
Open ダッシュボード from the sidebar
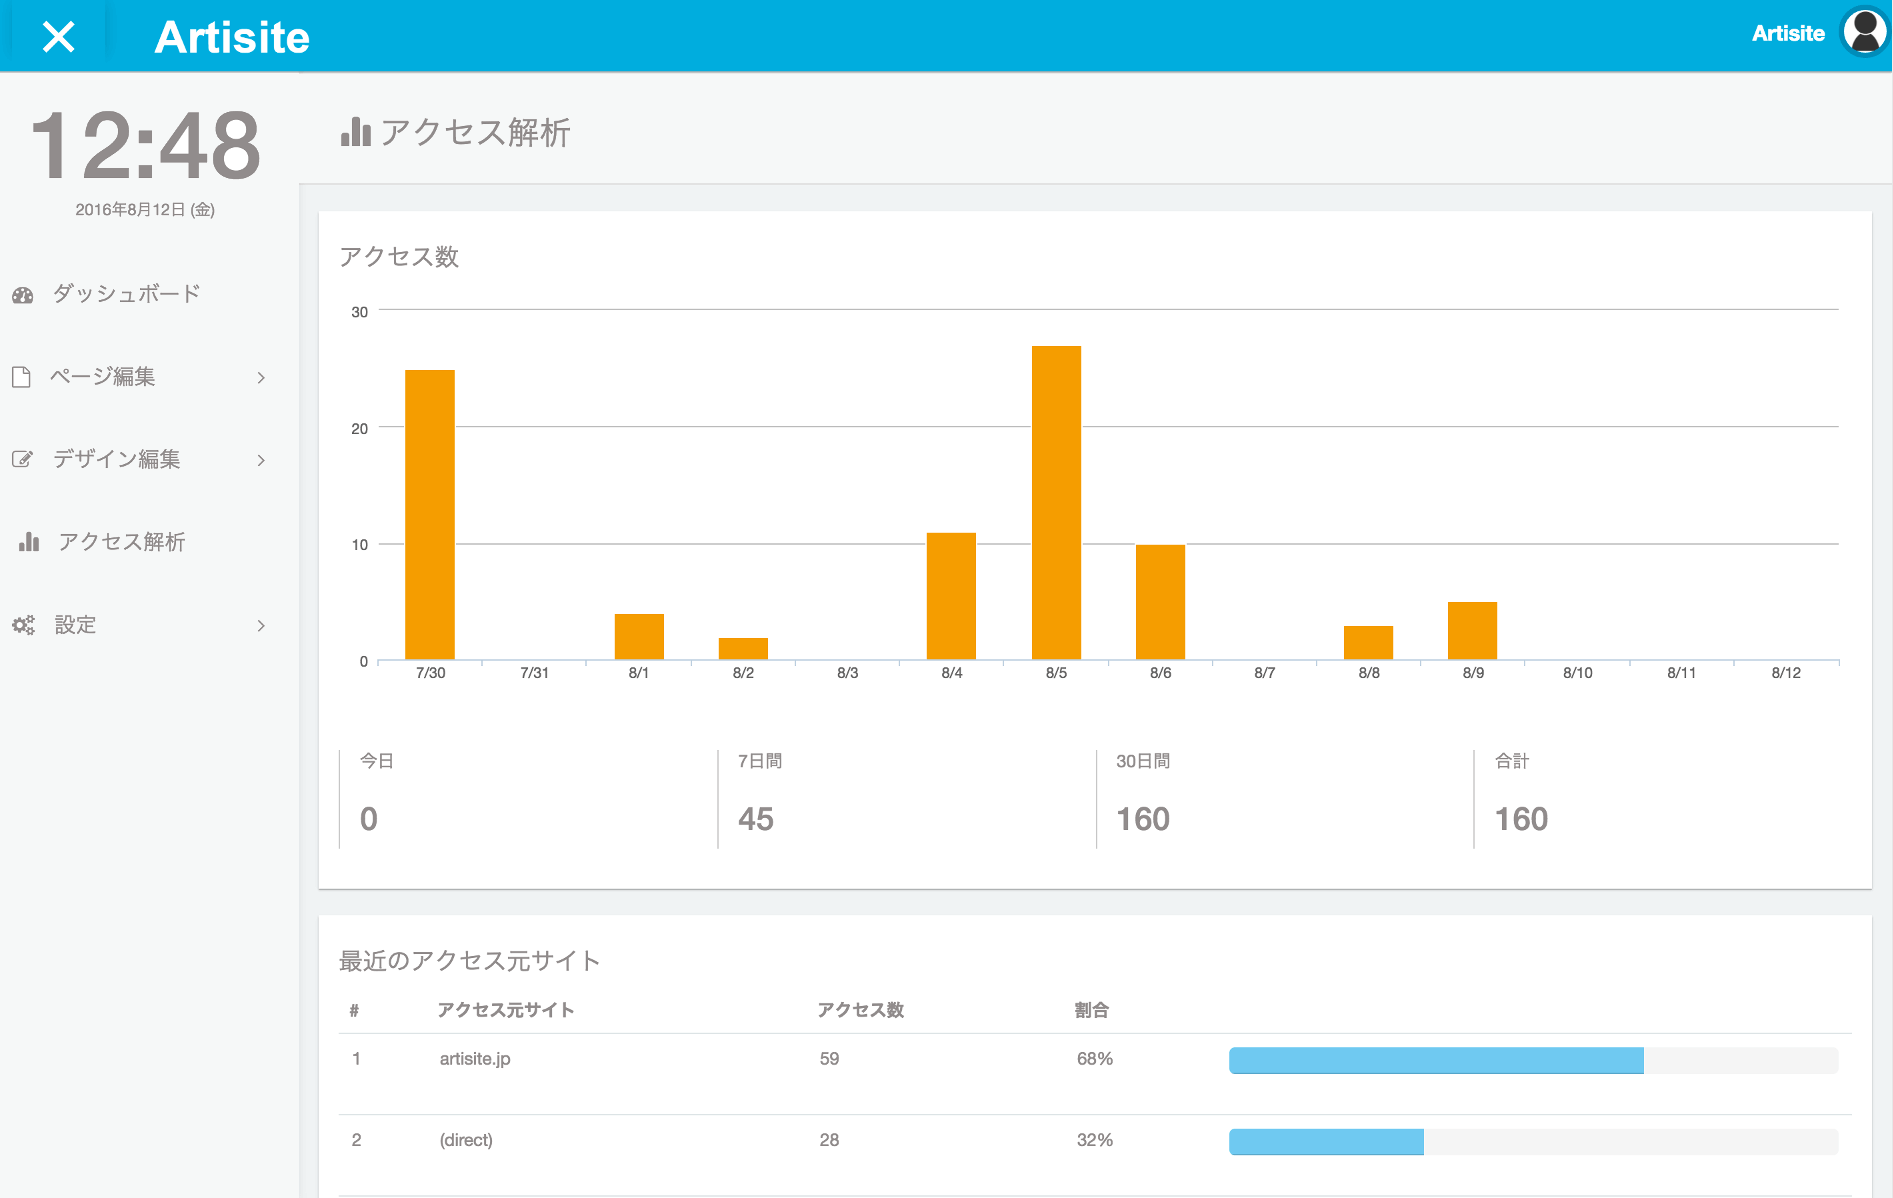tap(126, 294)
